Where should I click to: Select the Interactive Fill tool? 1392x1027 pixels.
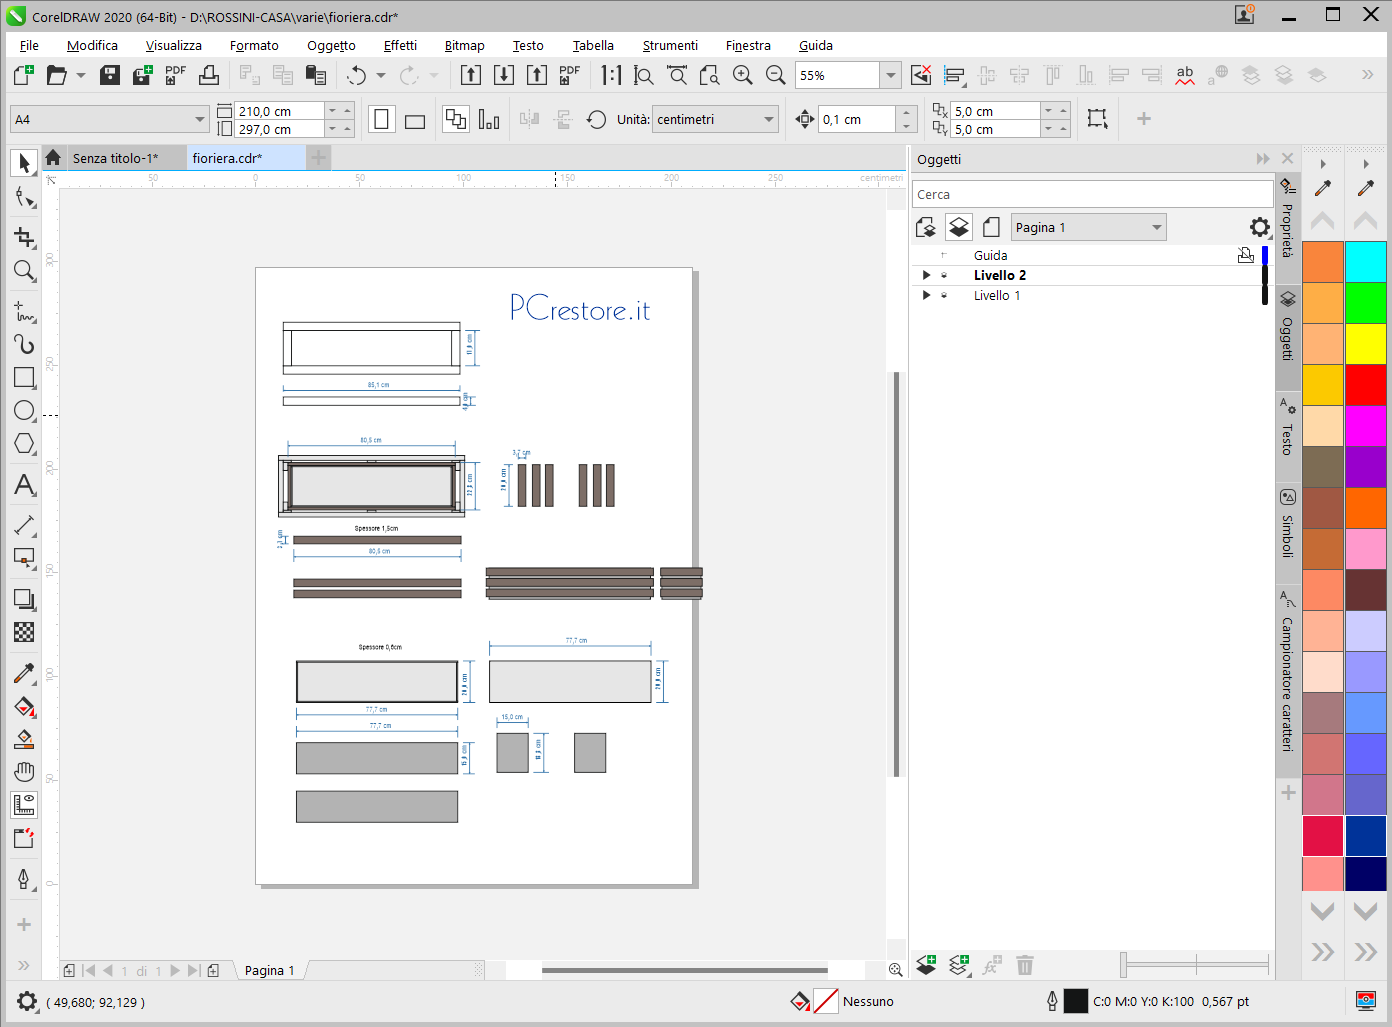24,707
